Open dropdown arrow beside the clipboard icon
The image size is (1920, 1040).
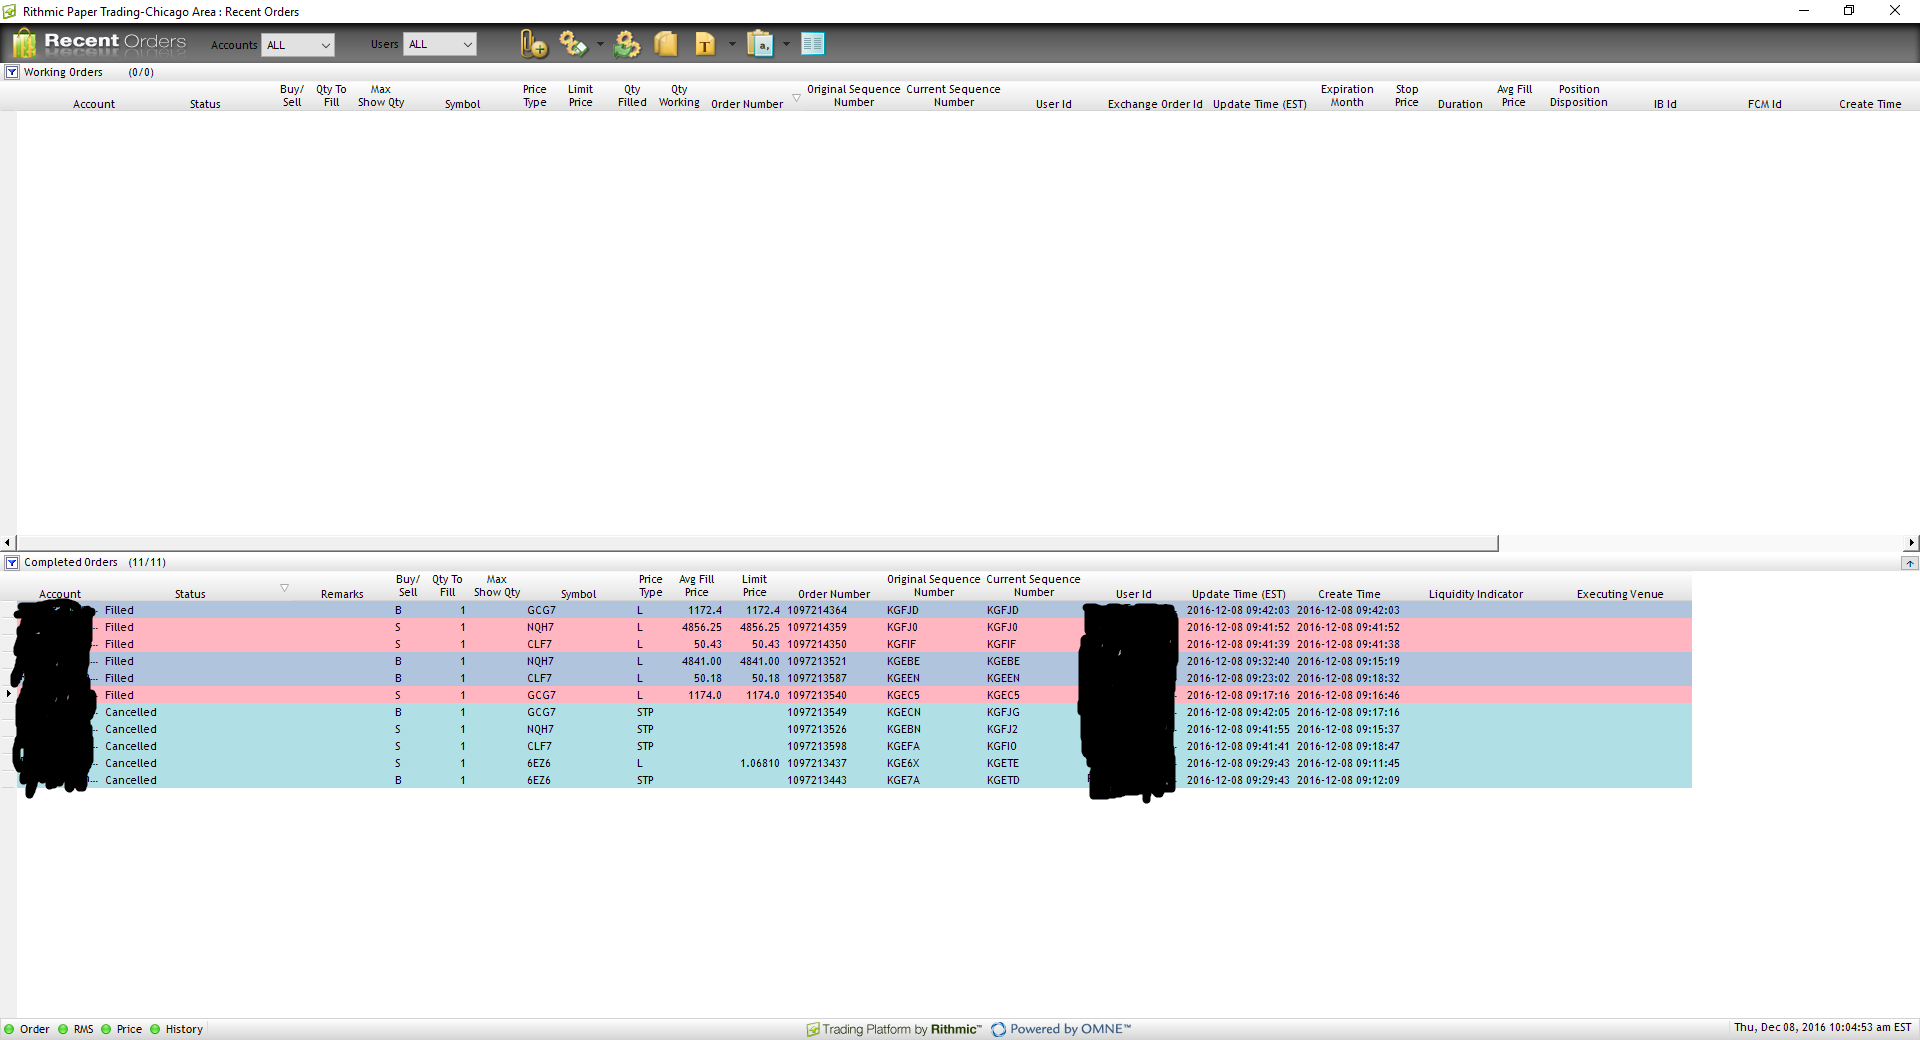[786, 44]
